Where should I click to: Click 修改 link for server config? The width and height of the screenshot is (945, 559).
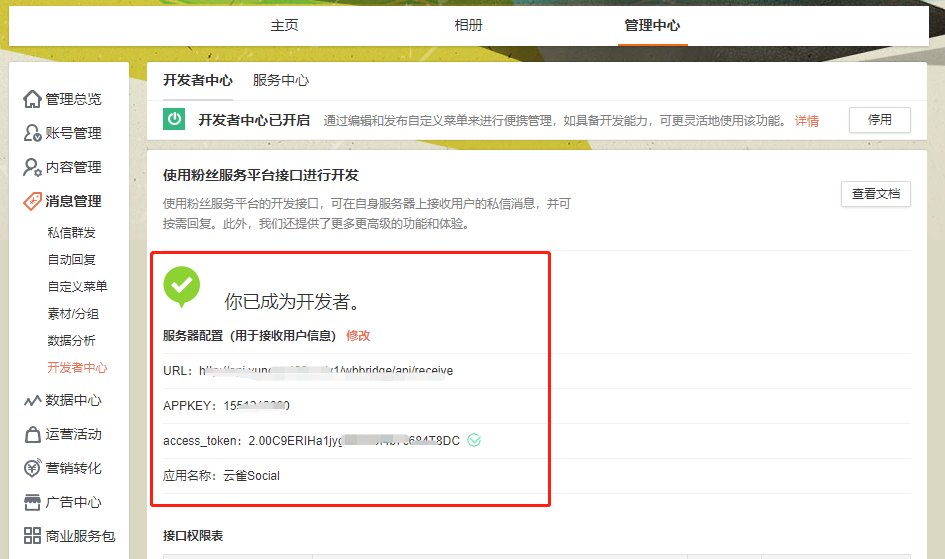coord(358,336)
